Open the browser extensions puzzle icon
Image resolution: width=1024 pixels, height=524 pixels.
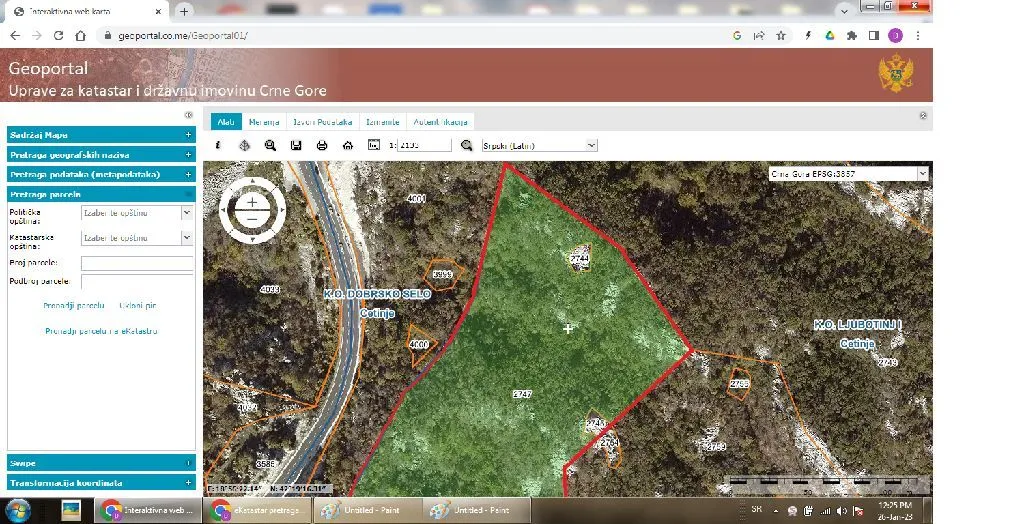[852, 36]
